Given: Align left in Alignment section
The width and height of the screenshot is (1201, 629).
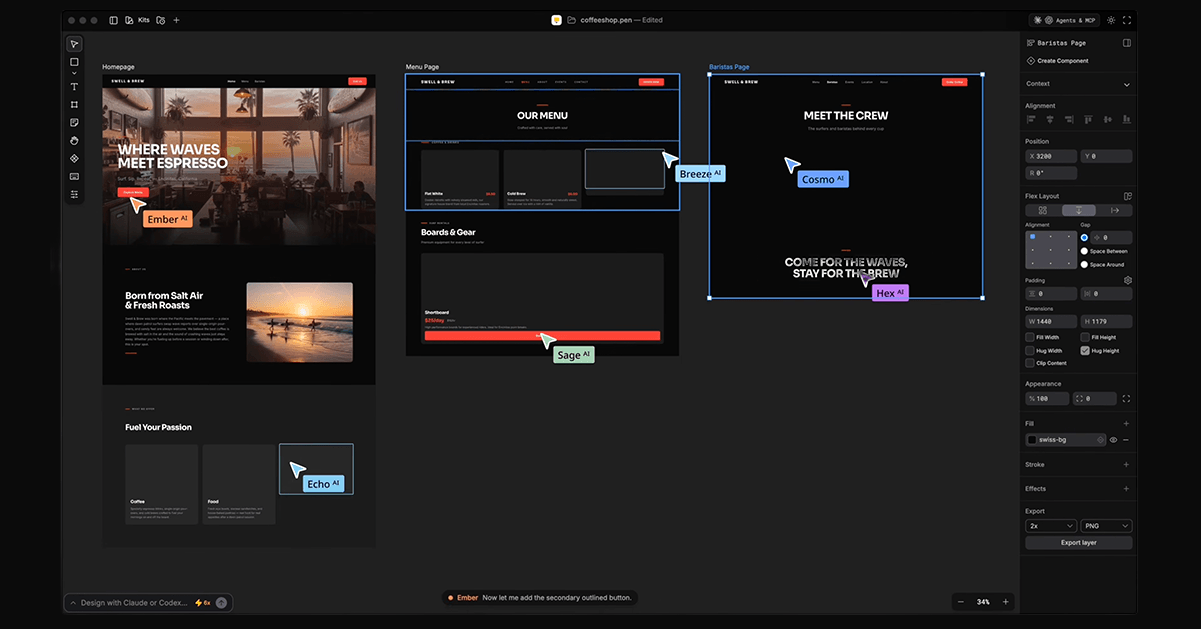Looking at the screenshot, I should (1031, 120).
